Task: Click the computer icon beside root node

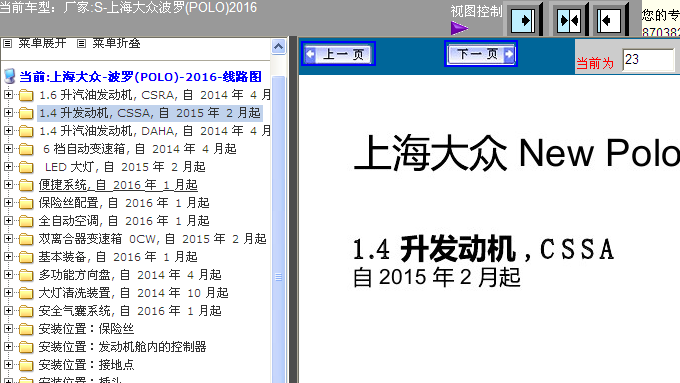Action: point(10,76)
